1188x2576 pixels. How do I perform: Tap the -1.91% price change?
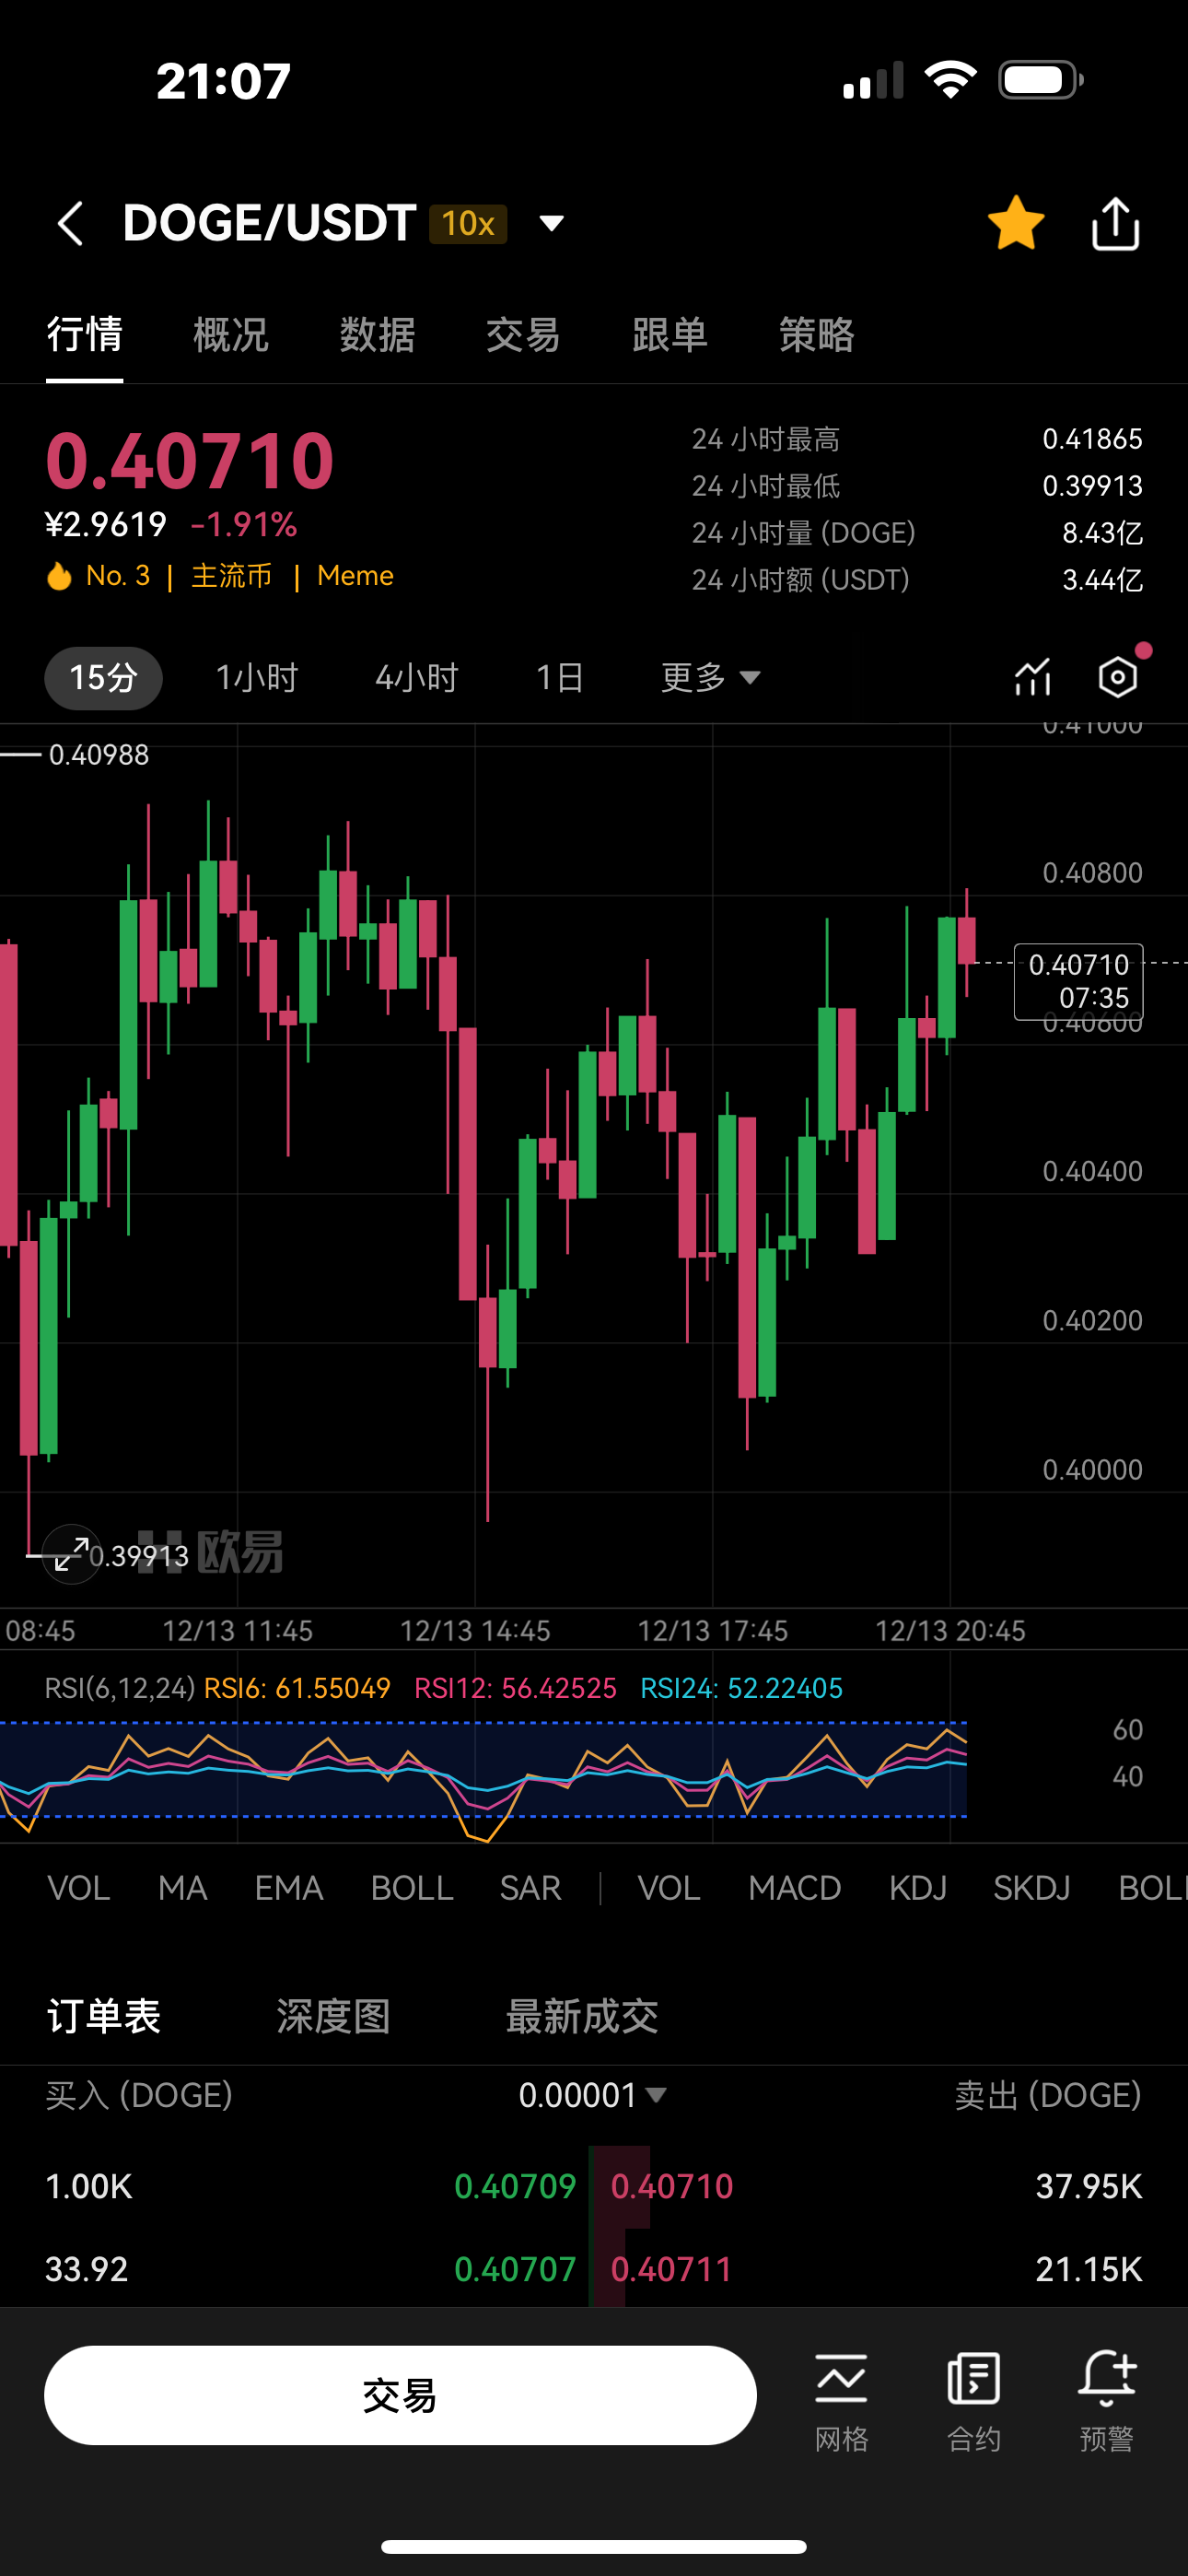point(244,524)
